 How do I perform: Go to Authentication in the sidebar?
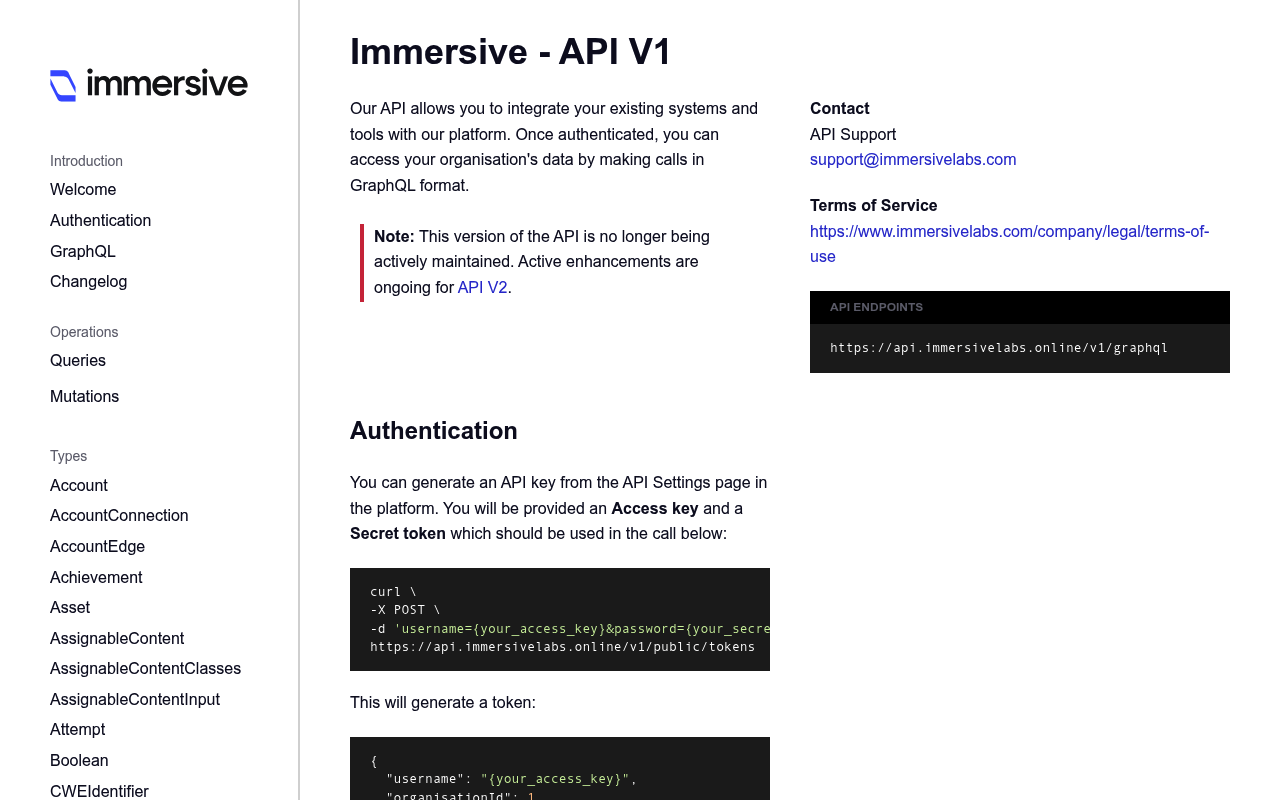(100, 220)
